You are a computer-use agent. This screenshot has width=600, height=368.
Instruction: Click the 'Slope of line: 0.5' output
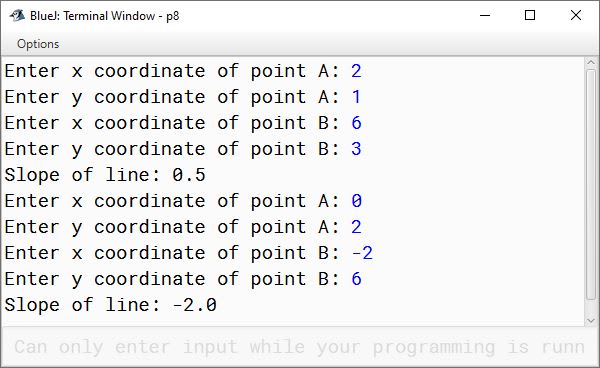point(105,175)
